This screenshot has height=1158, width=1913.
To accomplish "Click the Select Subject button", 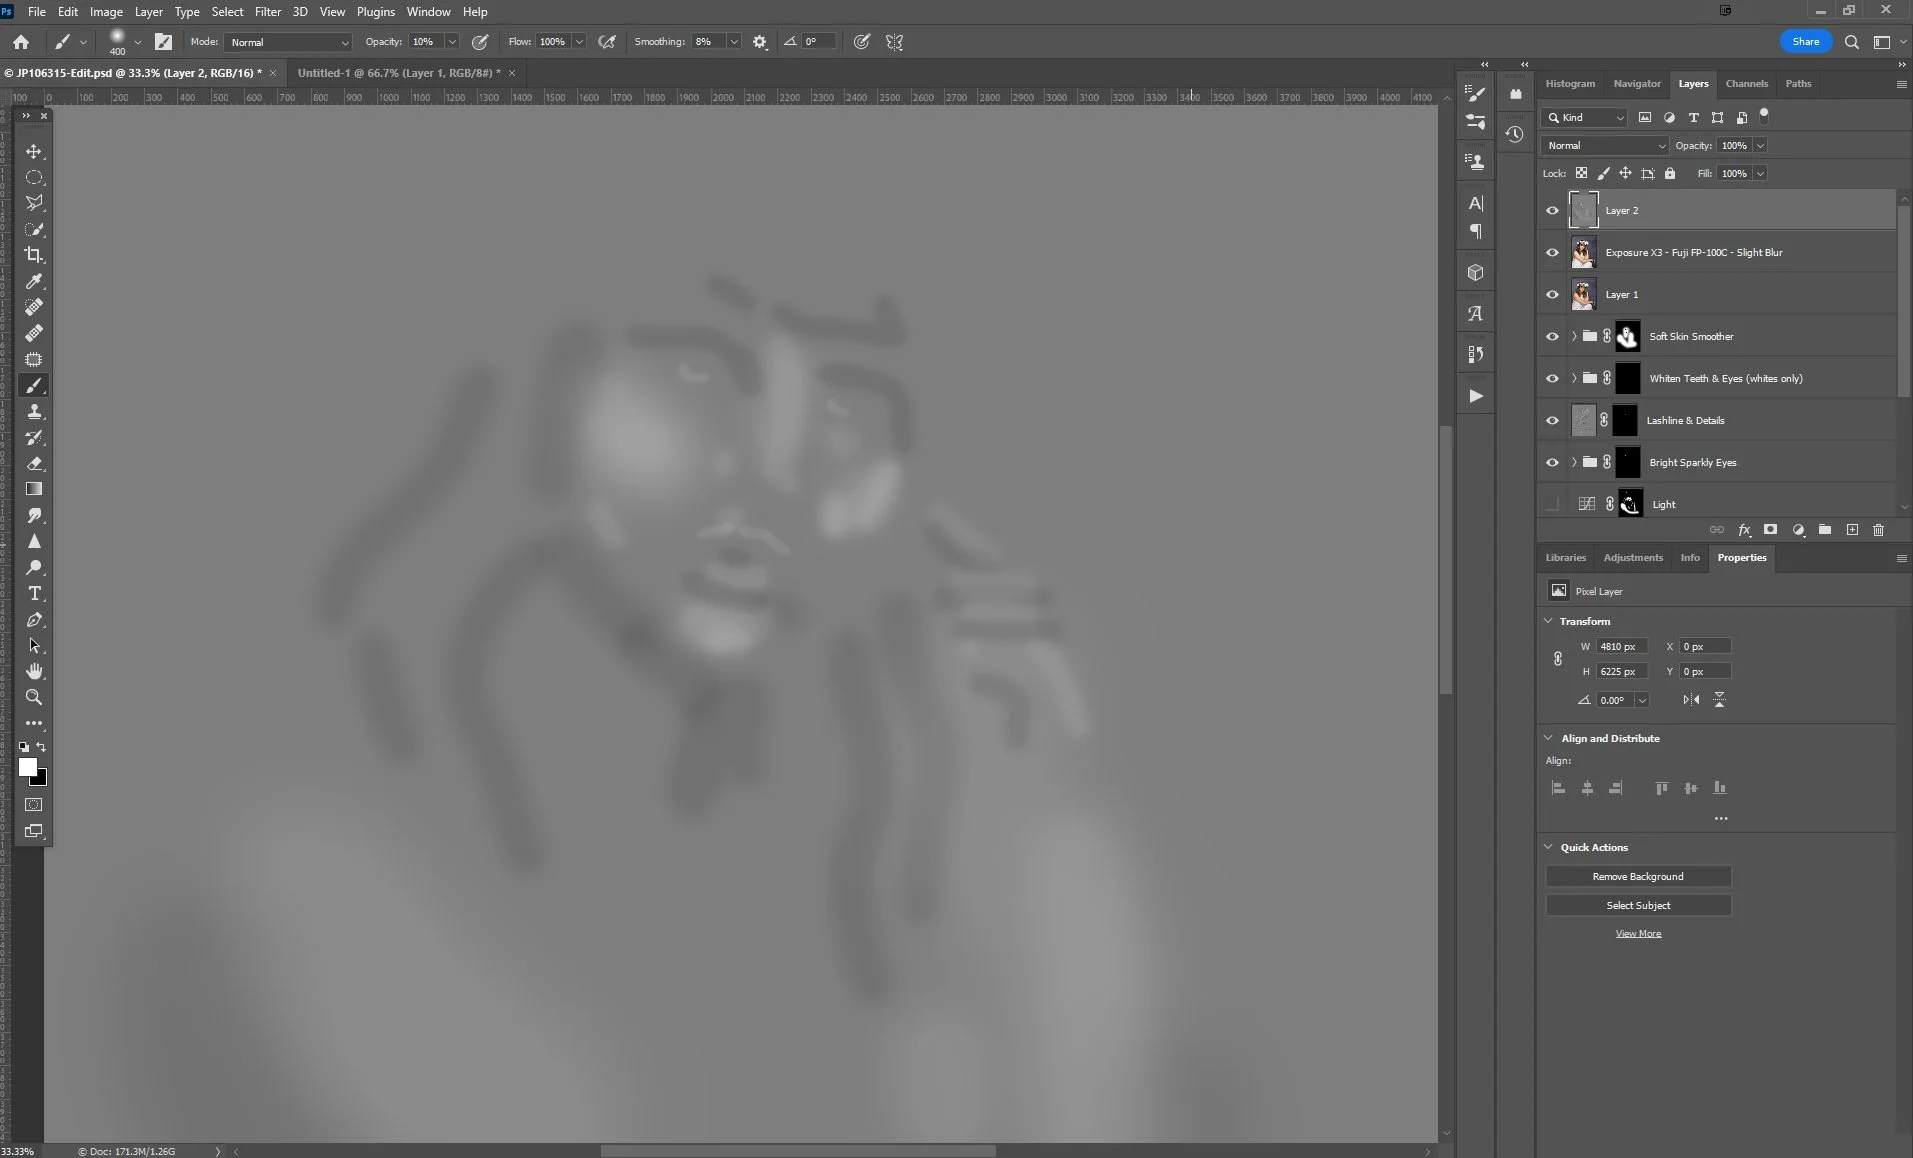I will pos(1638,906).
